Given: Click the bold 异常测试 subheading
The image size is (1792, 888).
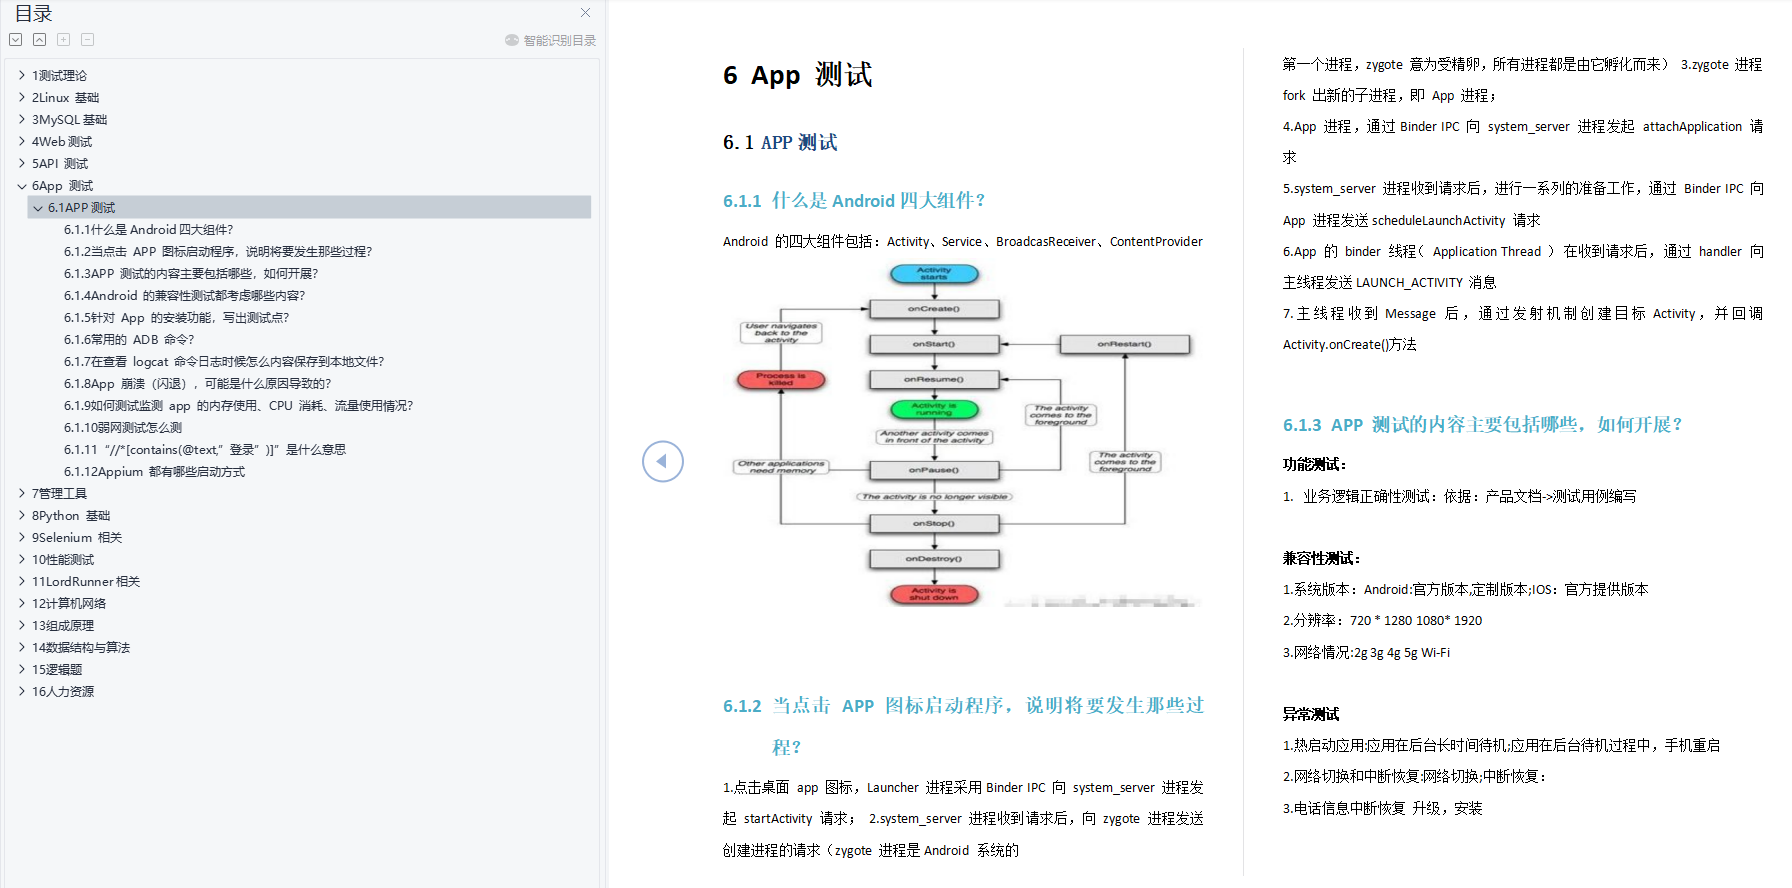Looking at the screenshot, I should point(1311,714).
